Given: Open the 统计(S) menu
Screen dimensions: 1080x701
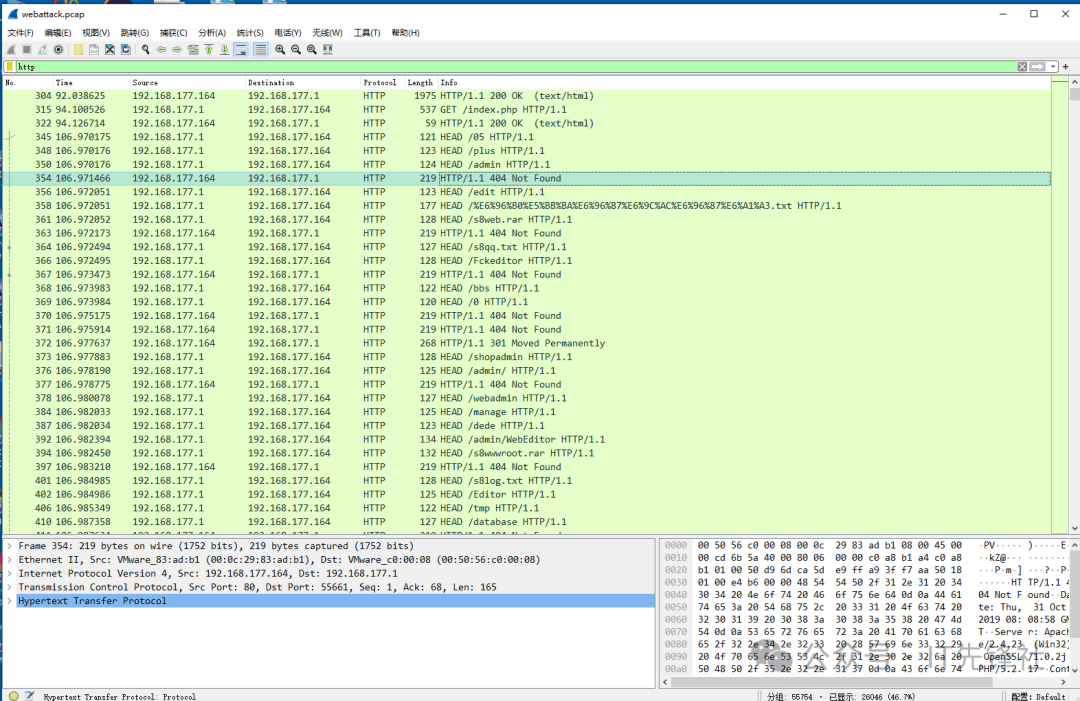Looking at the screenshot, I should coord(250,33).
